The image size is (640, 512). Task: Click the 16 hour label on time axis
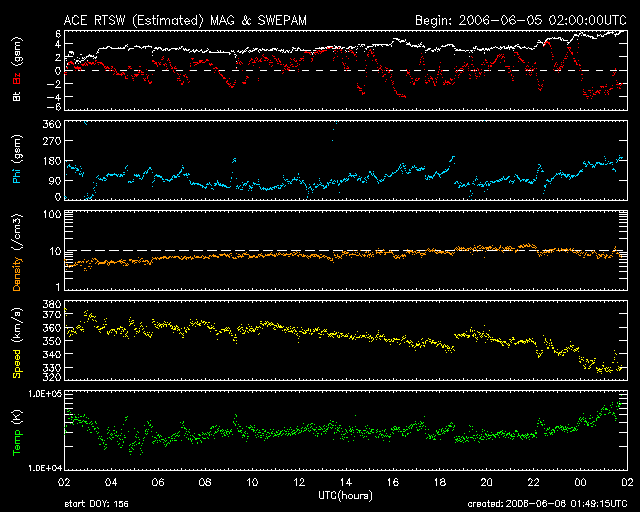pos(393,482)
